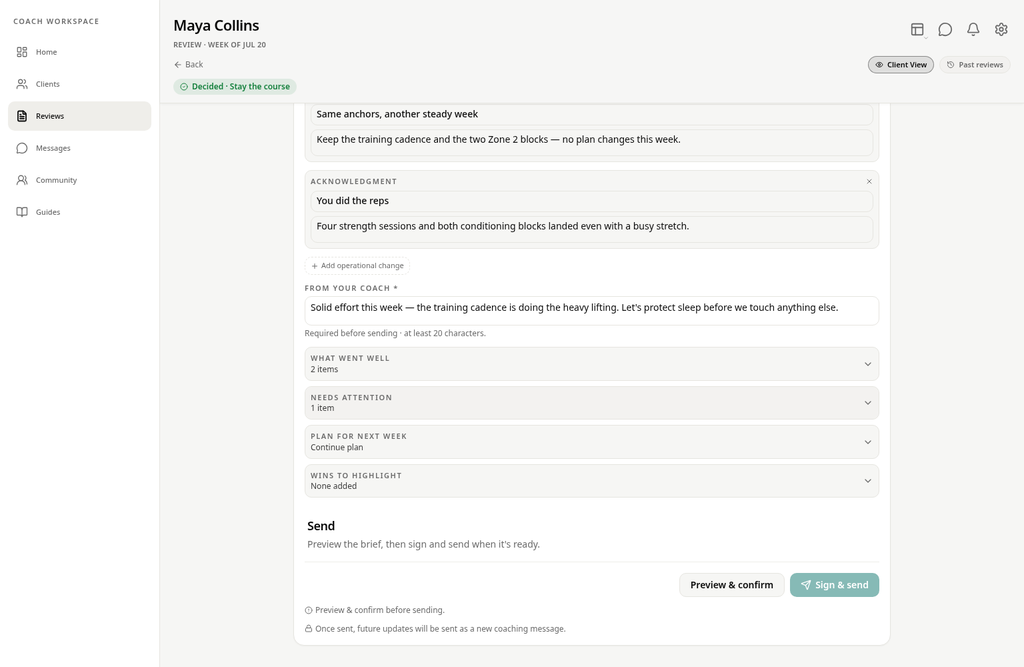Image resolution: width=1024 pixels, height=667 pixels.
Task: Click the Clients people icon
Action: tap(22, 84)
